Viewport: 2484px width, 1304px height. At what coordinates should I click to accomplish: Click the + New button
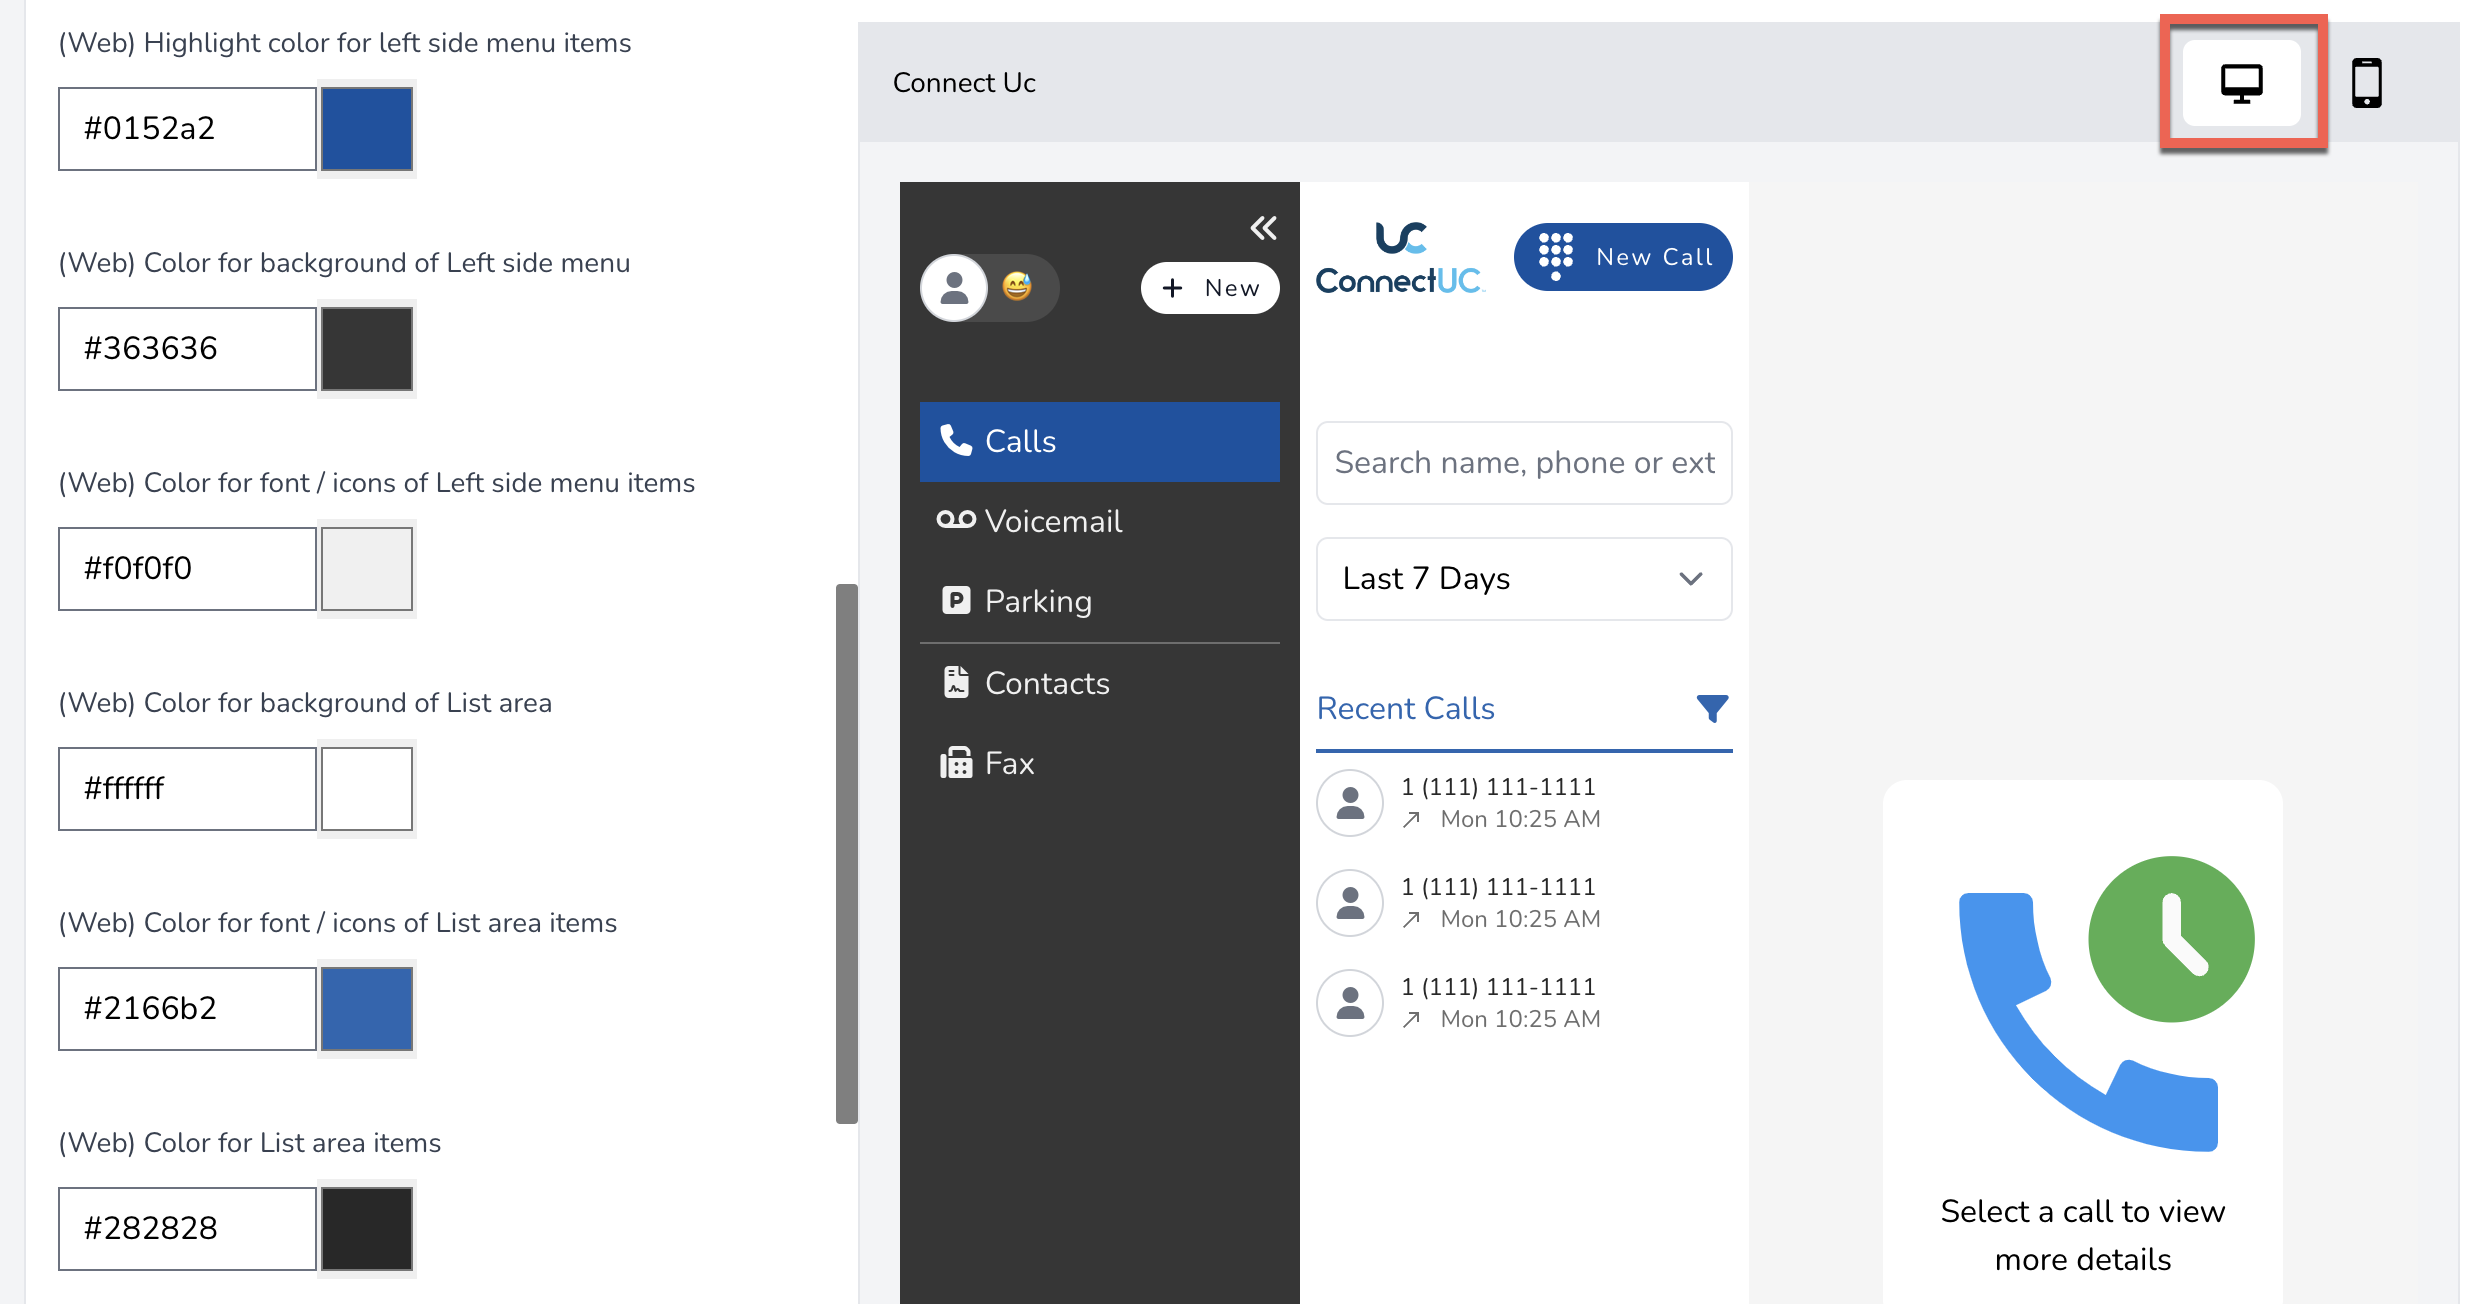[1210, 288]
